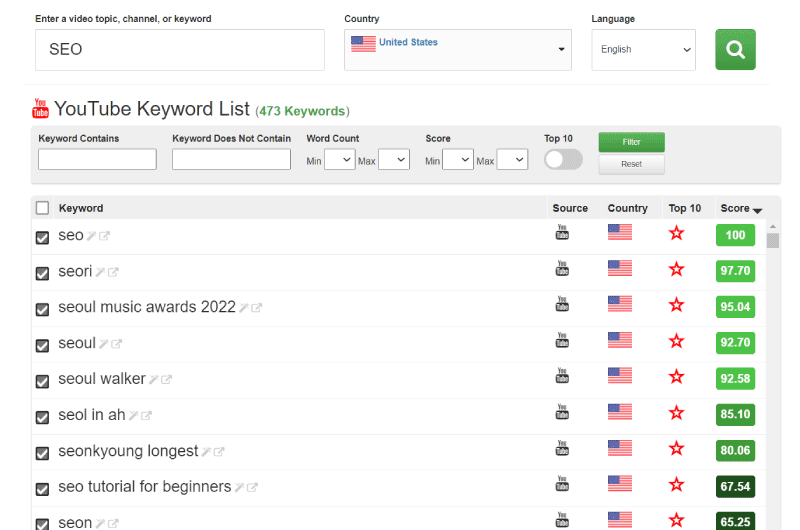Viewport: 800px width, 530px height.
Task: Open the Language dropdown showing English
Action: (x=643, y=49)
